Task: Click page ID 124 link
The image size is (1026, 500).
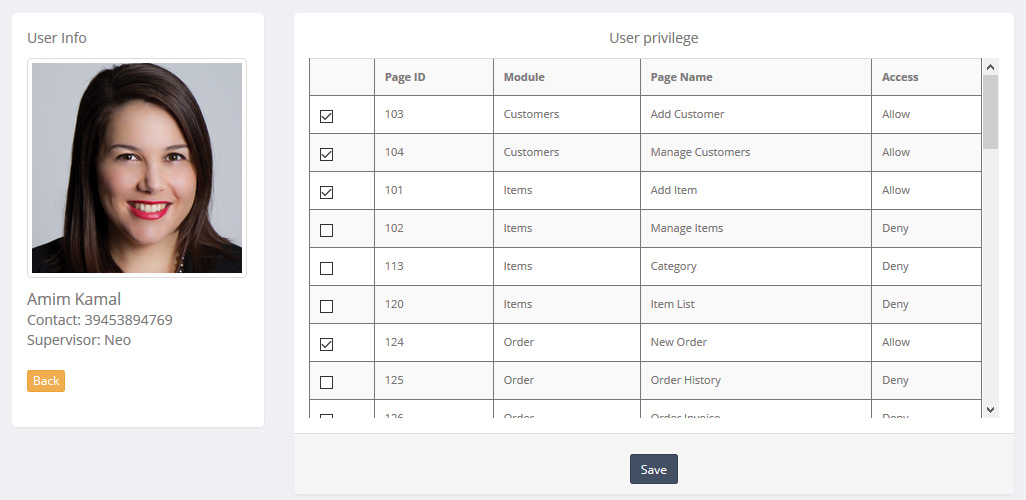Action: click(394, 342)
